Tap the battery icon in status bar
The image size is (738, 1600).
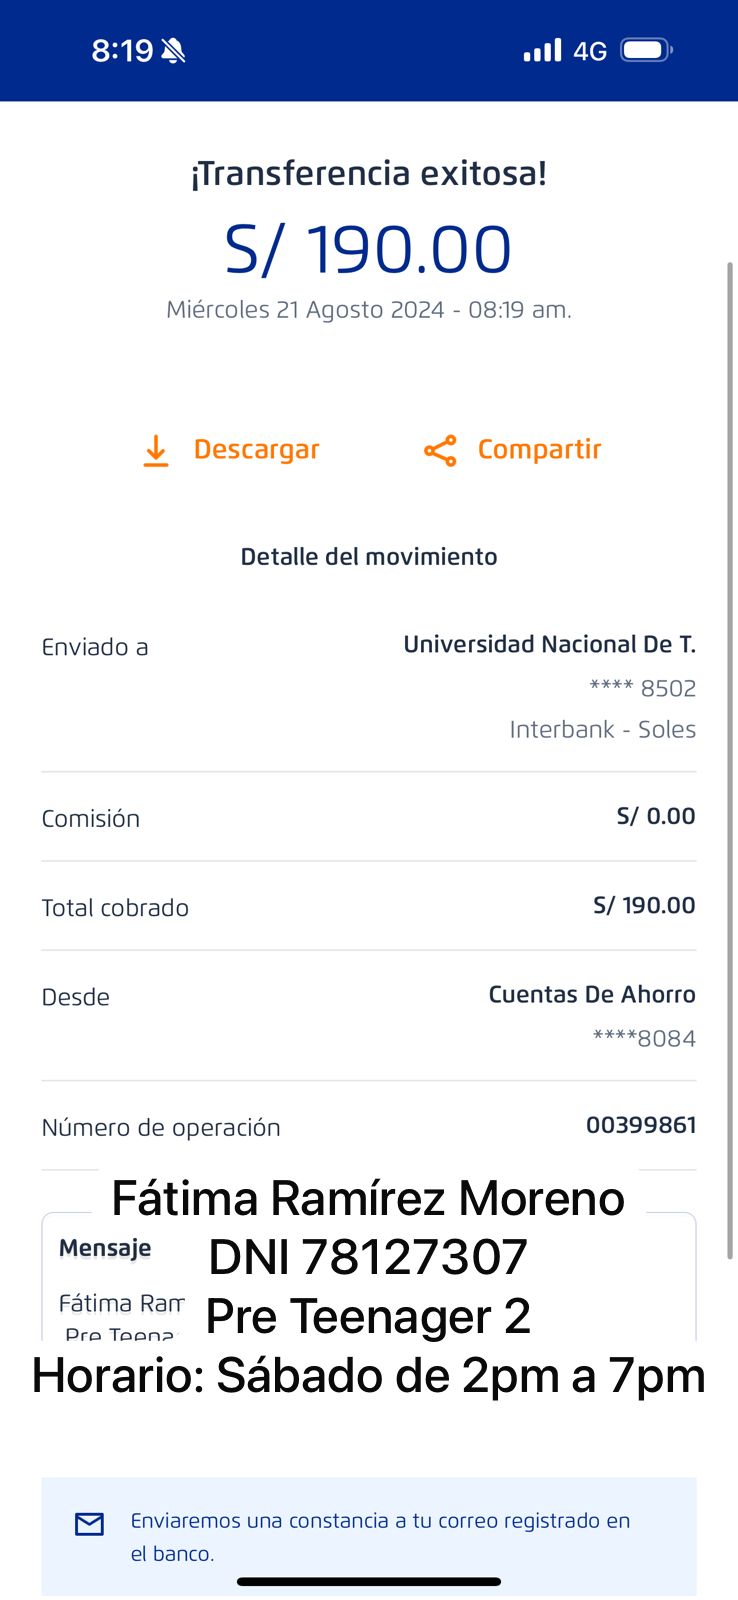click(x=646, y=50)
